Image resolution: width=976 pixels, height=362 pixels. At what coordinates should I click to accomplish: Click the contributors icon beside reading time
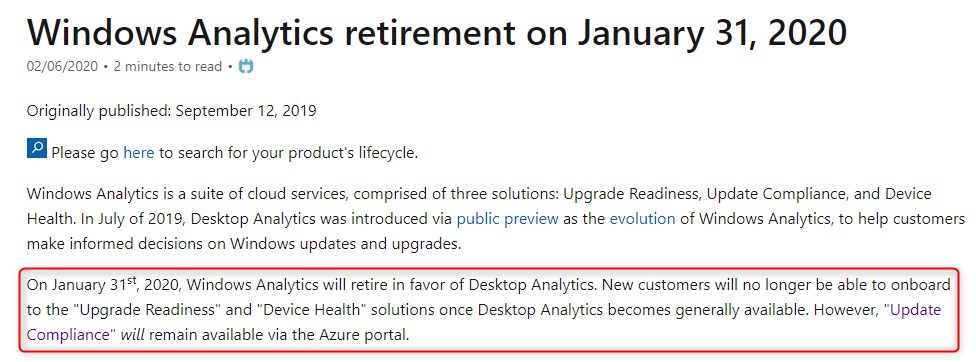246,66
